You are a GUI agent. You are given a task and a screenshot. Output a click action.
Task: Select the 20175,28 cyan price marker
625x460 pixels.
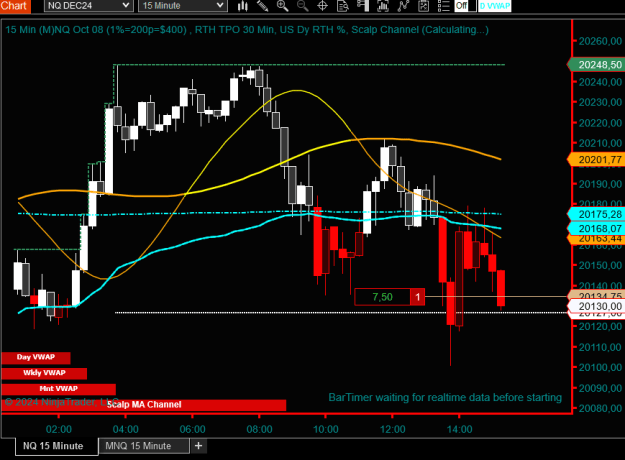coord(596,214)
